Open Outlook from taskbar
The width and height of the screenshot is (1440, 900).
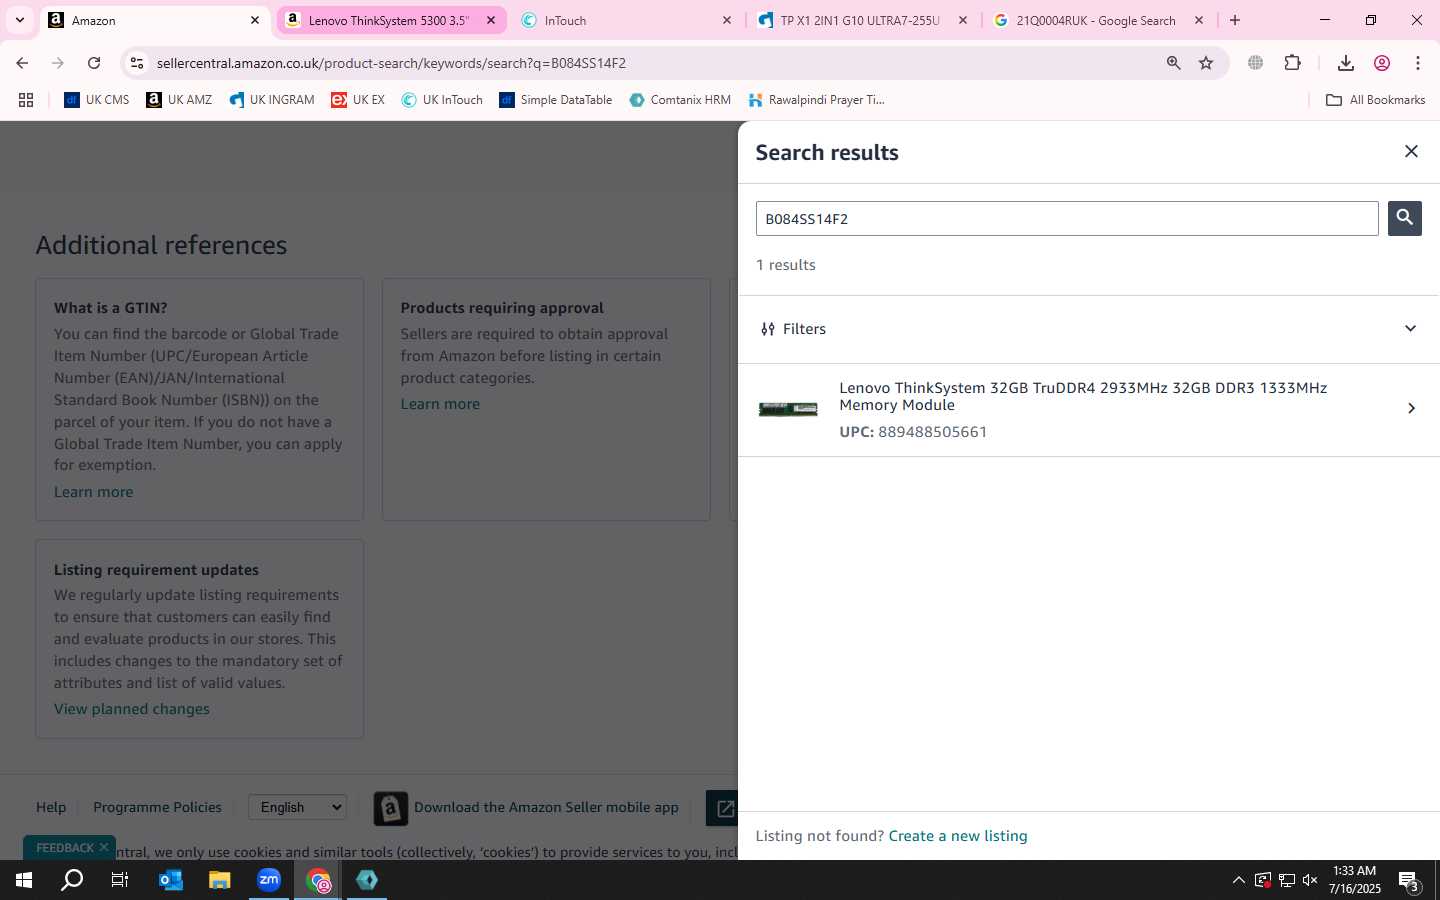click(171, 880)
